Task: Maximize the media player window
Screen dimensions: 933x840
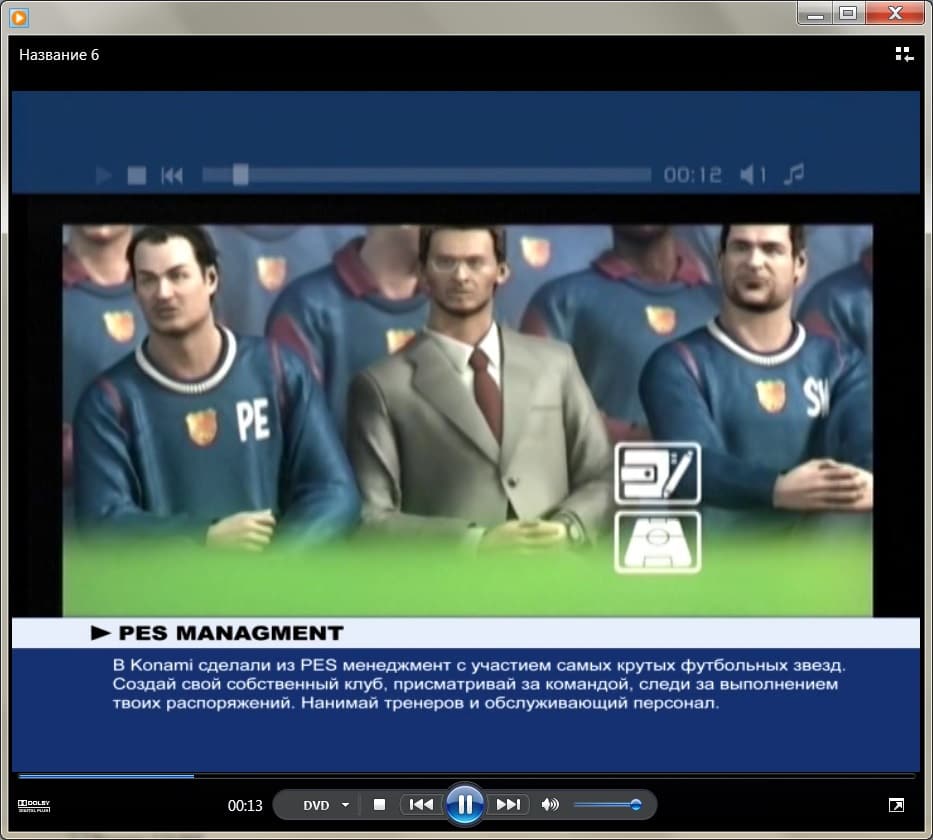Action: 848,13
